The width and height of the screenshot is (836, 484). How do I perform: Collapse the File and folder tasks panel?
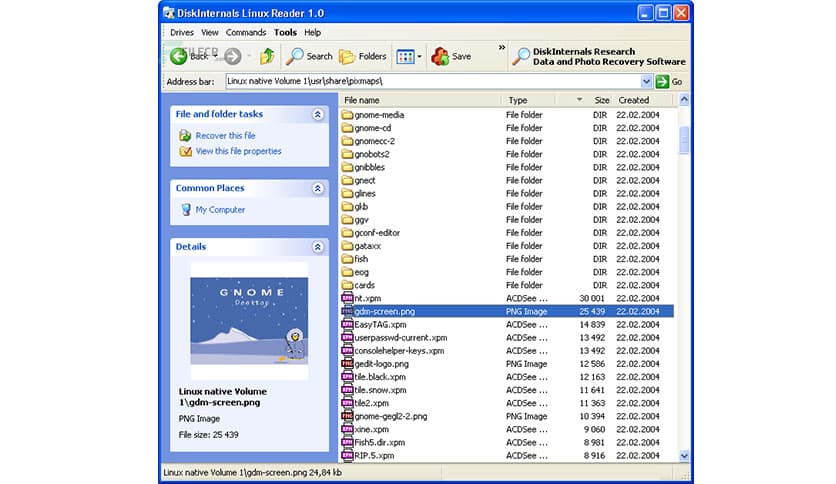click(318, 114)
